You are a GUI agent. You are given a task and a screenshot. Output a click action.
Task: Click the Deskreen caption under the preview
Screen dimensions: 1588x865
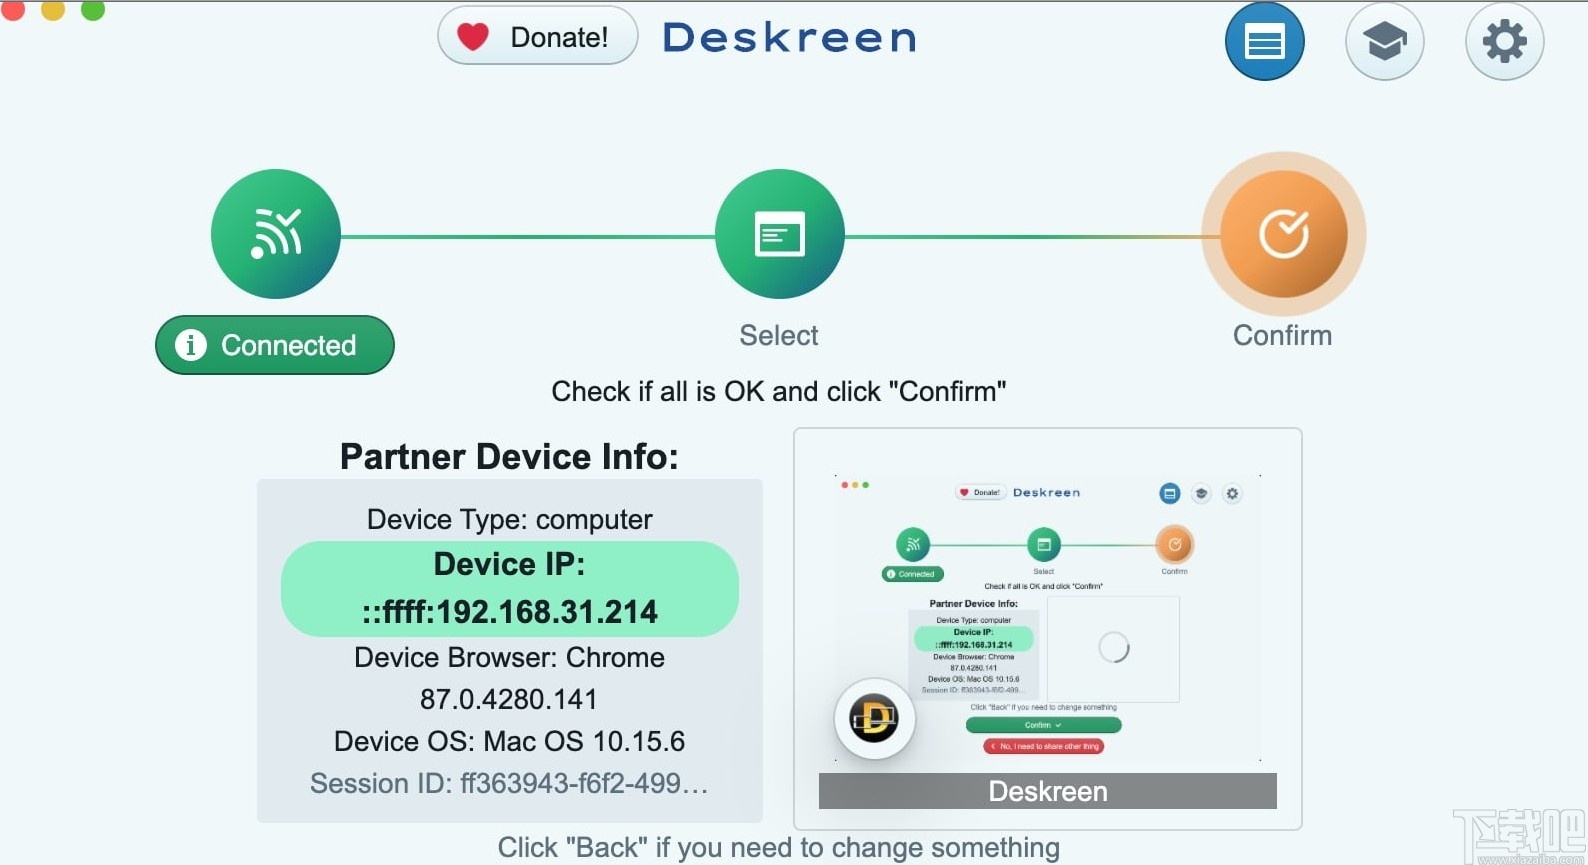(x=1048, y=791)
